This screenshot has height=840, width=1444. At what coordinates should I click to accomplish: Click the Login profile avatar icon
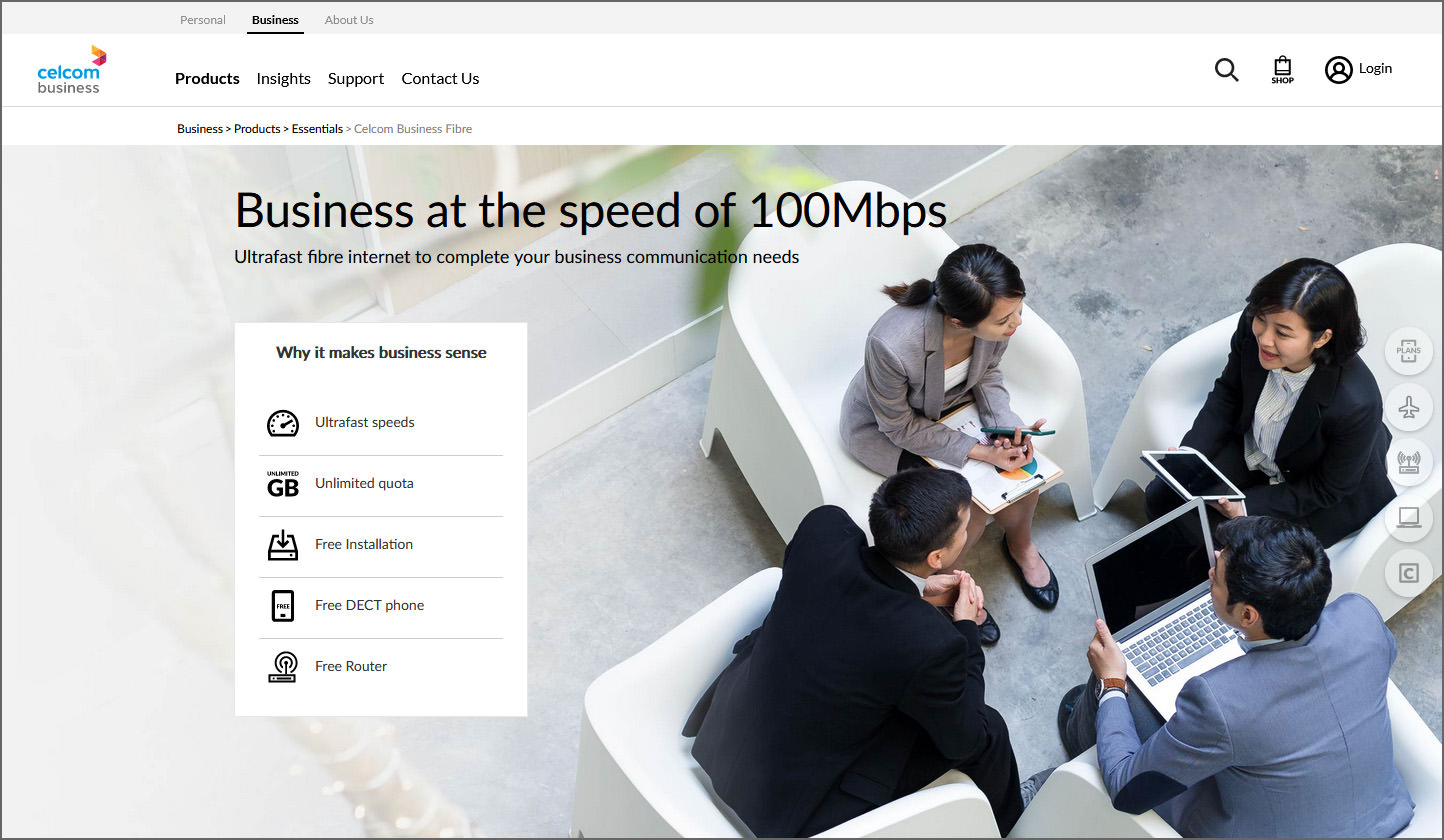pyautogui.click(x=1338, y=70)
